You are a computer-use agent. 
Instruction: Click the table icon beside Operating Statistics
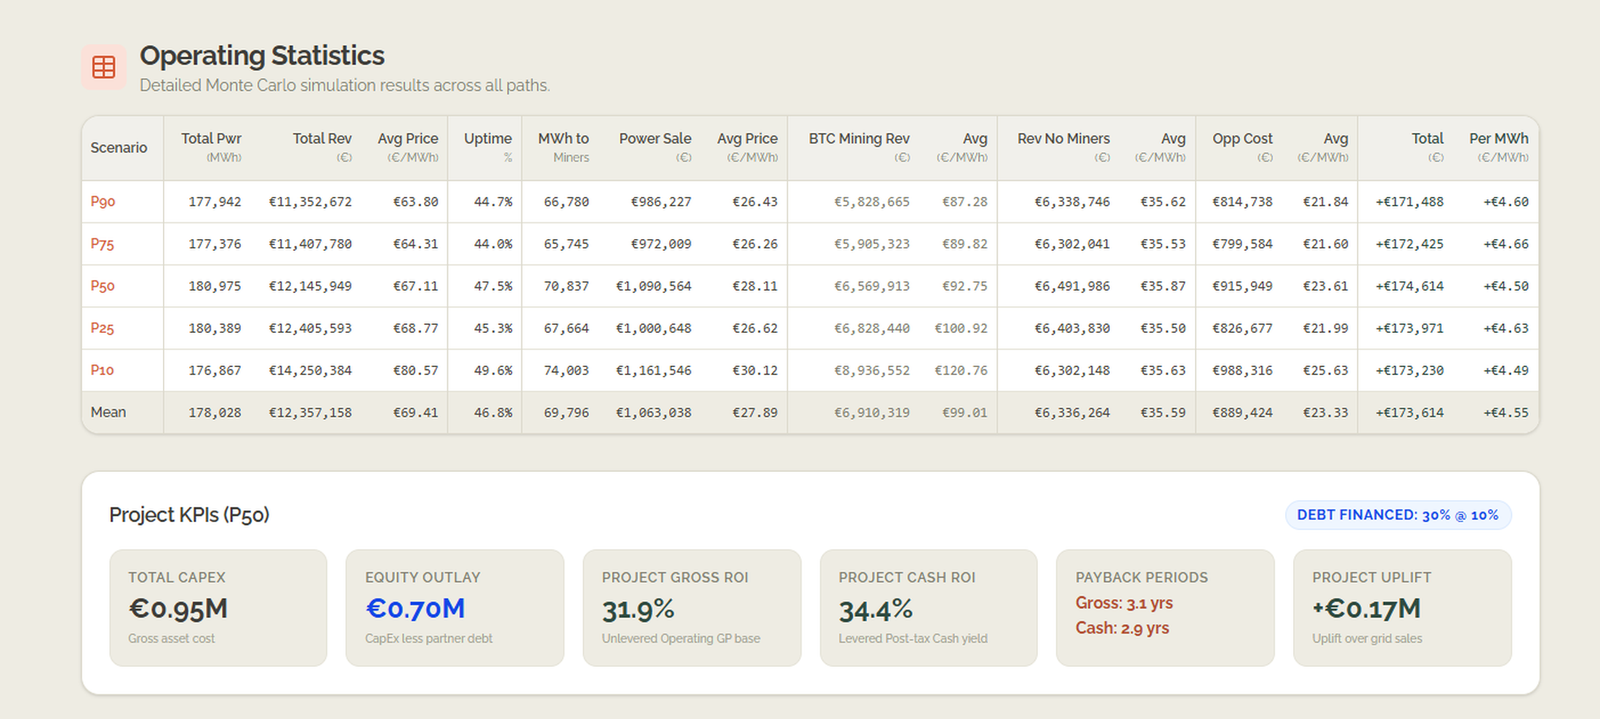tap(104, 67)
